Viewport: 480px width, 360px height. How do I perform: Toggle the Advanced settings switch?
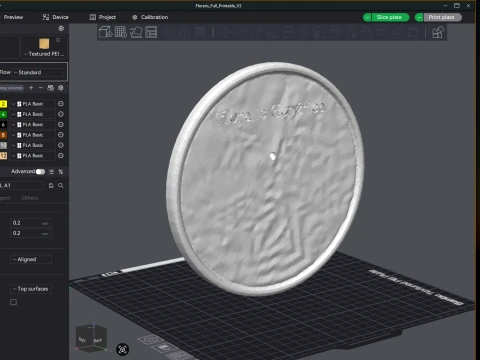tap(40, 172)
